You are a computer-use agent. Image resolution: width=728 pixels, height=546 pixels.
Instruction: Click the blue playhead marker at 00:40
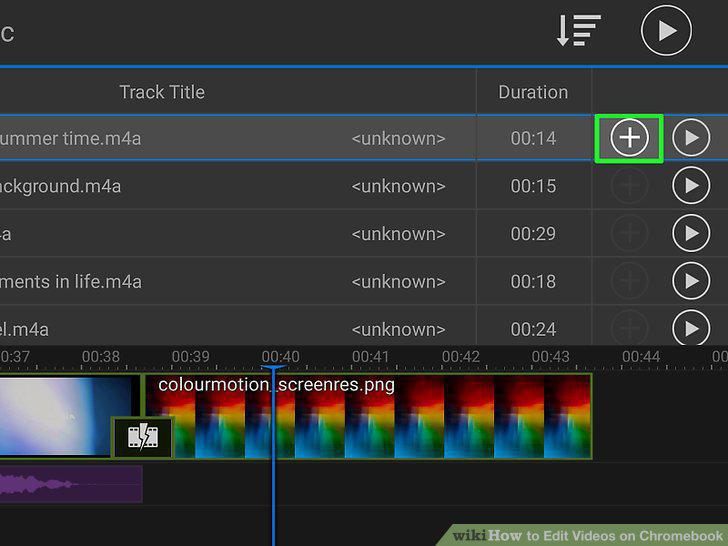coord(273,368)
